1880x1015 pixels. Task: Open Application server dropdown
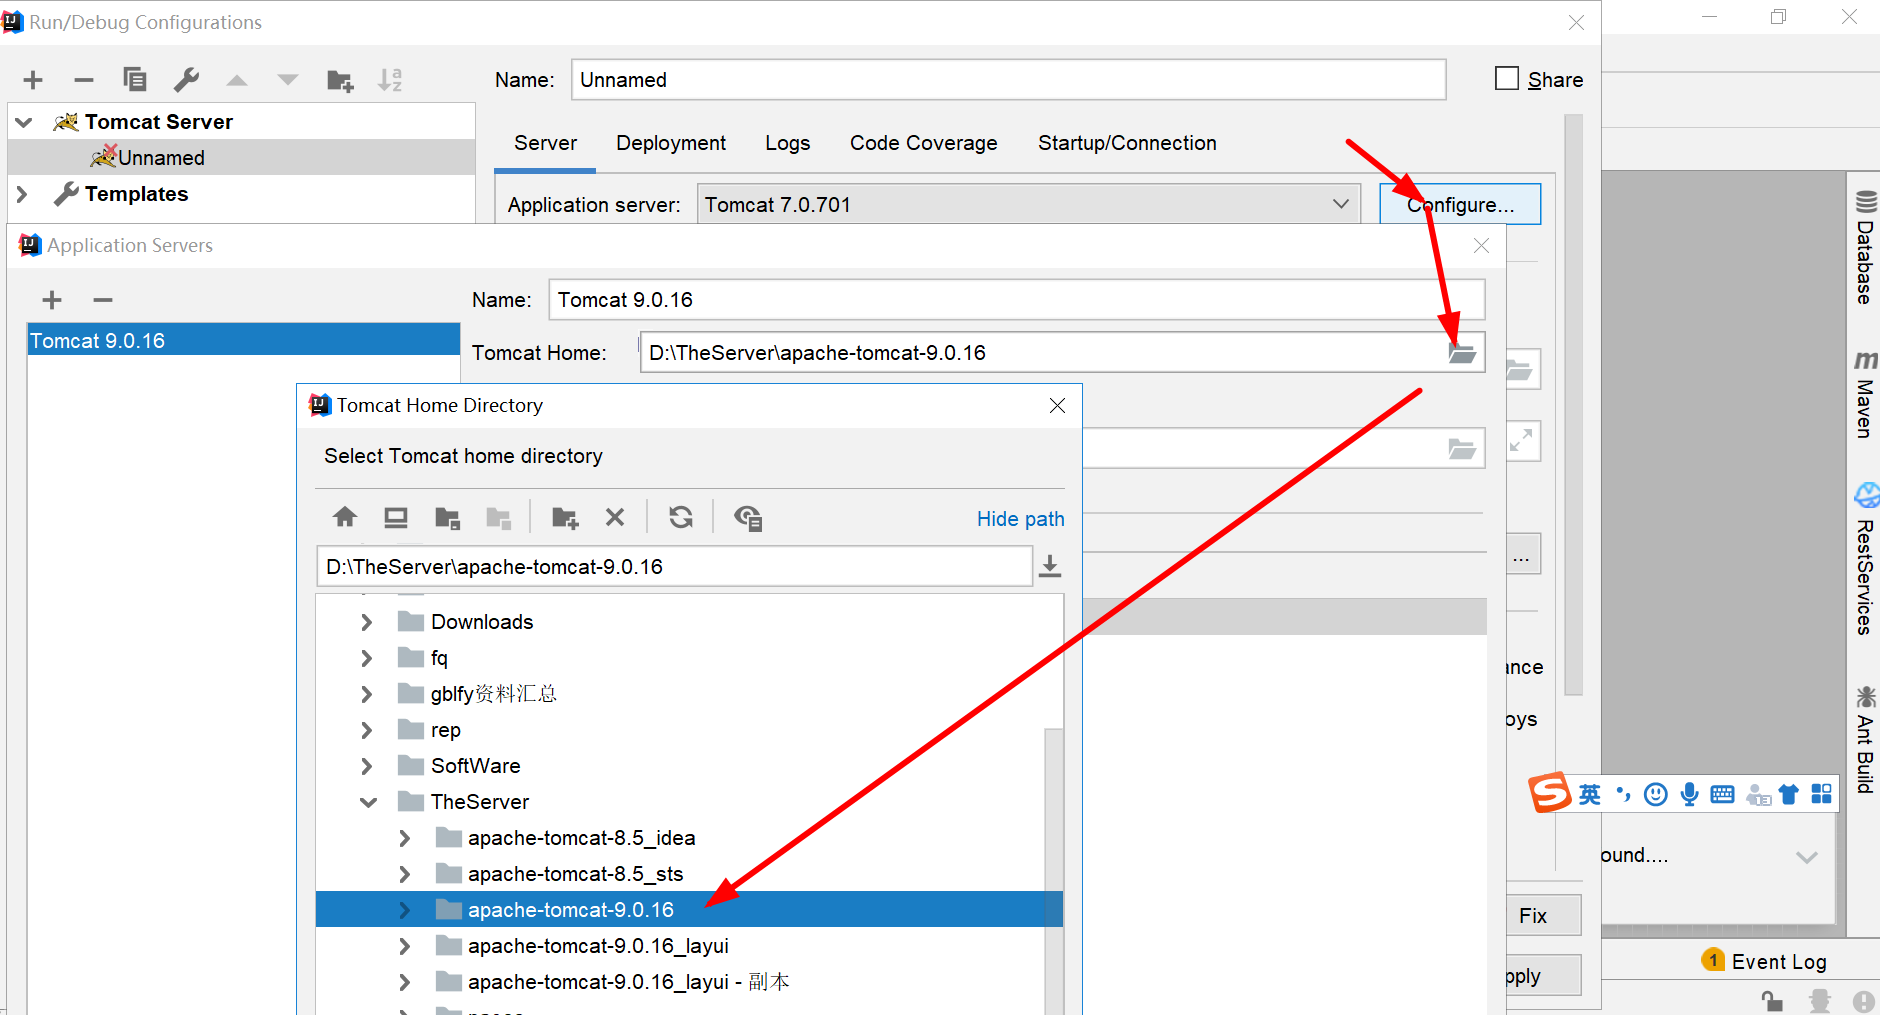tap(1028, 204)
